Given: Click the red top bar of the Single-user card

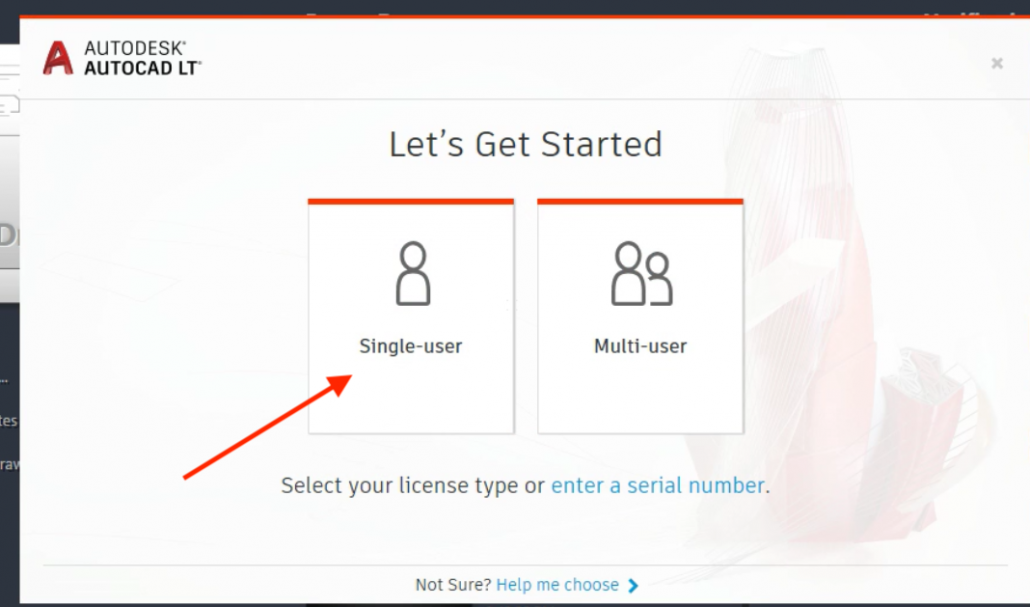Looking at the screenshot, I should (411, 202).
